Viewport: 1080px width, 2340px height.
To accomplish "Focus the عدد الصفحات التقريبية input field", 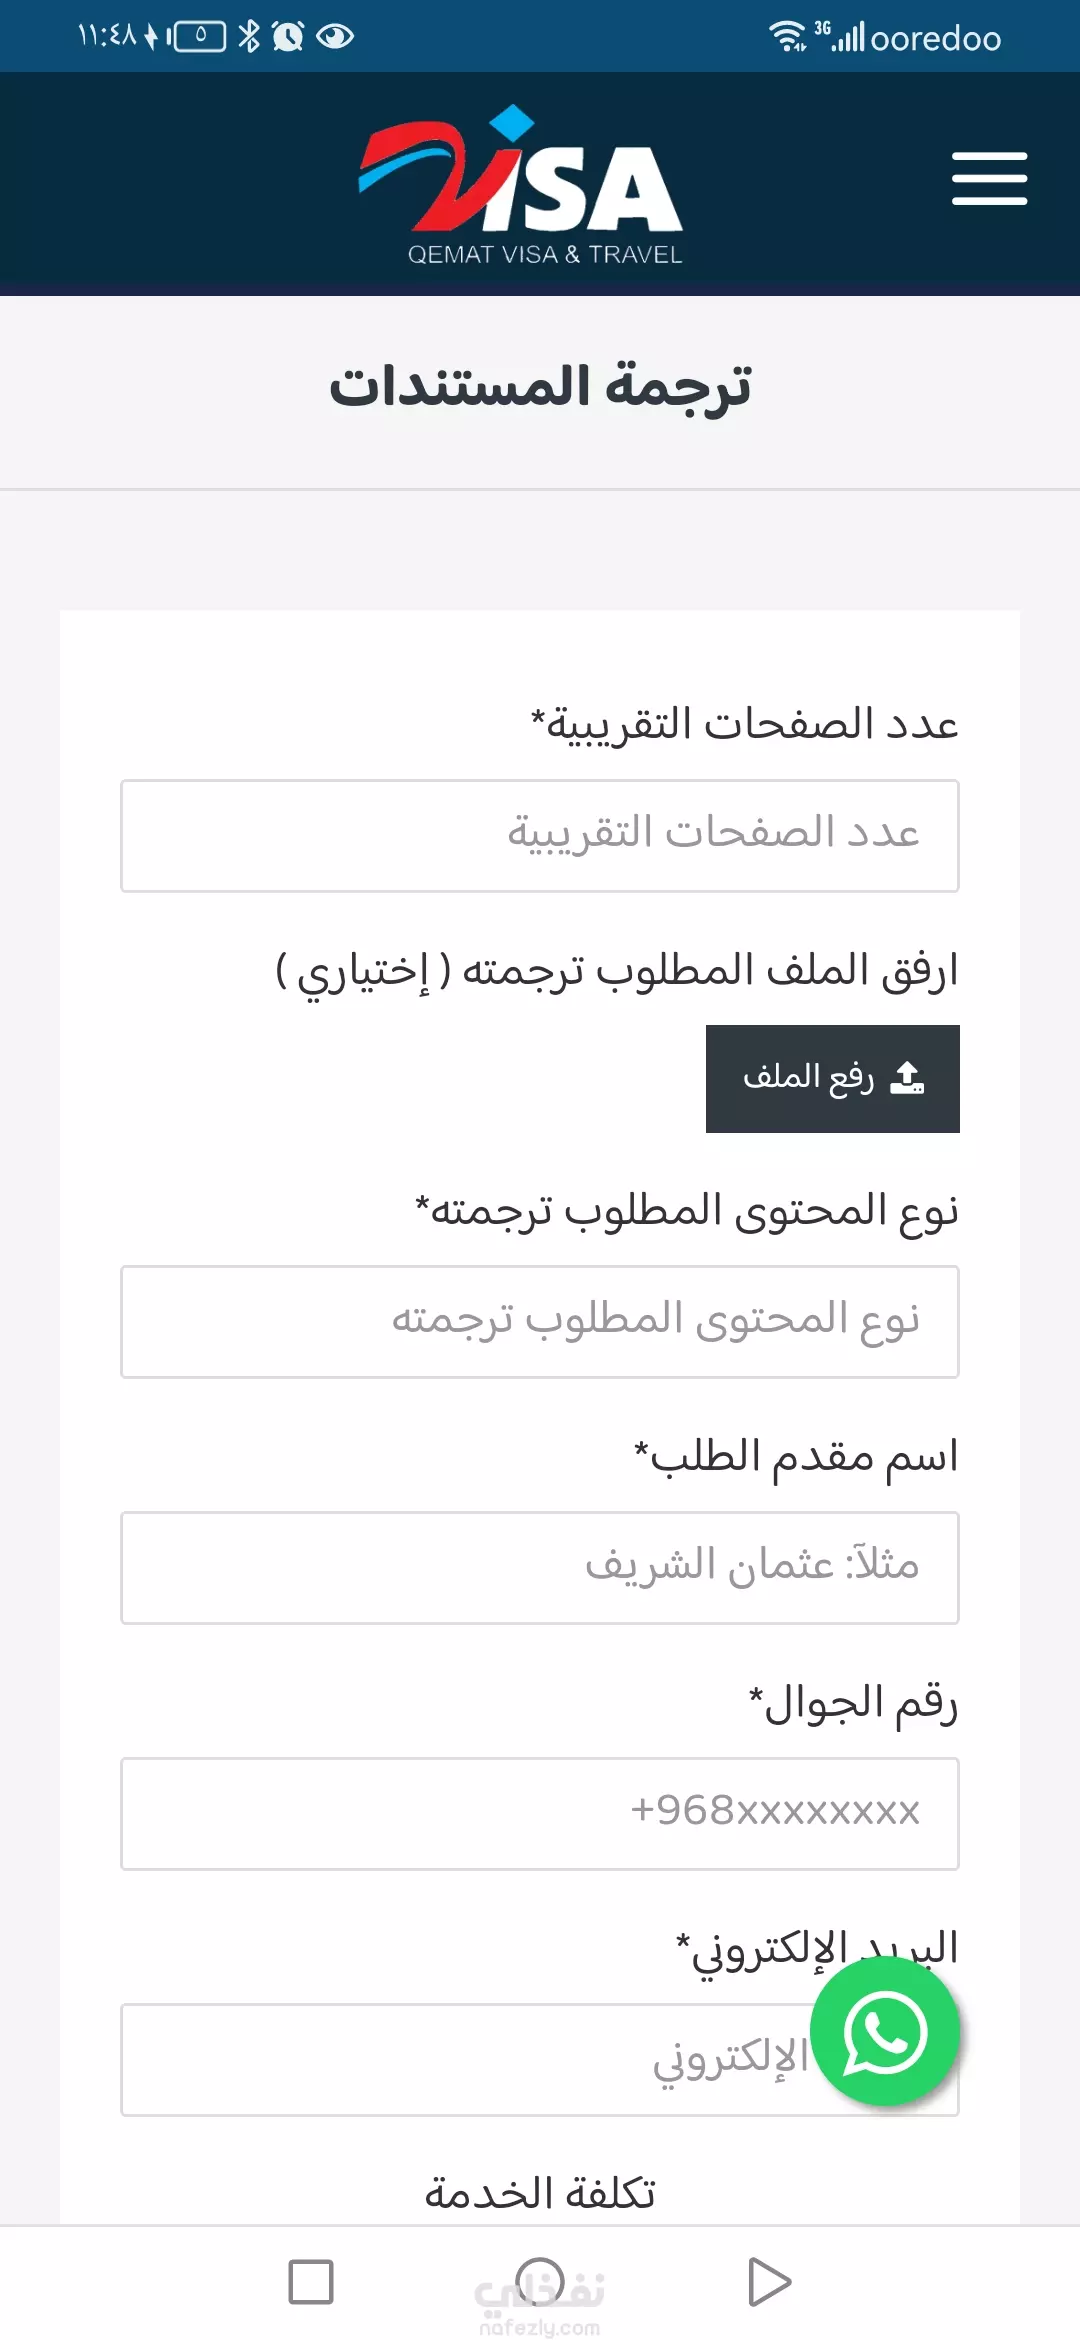I will (540, 836).
